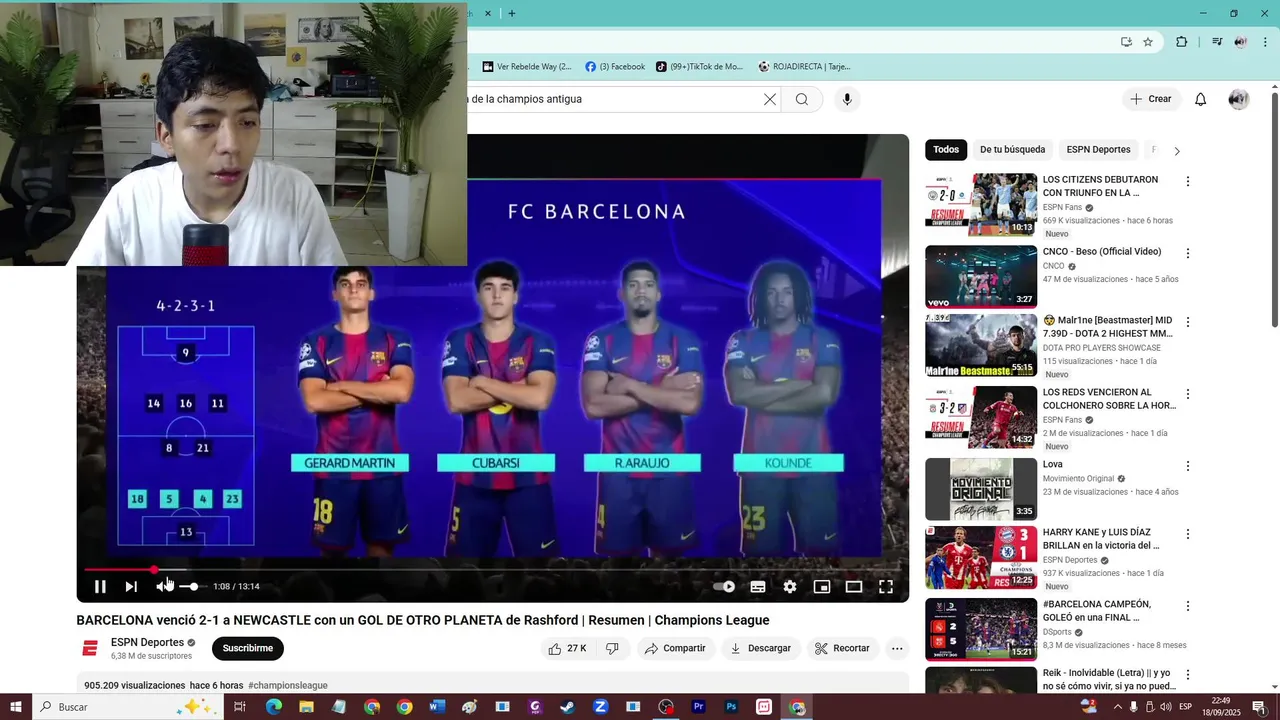Open options for LOS CITIZENS DEBUTARON video
The height and width of the screenshot is (720, 1280).
1188,182
